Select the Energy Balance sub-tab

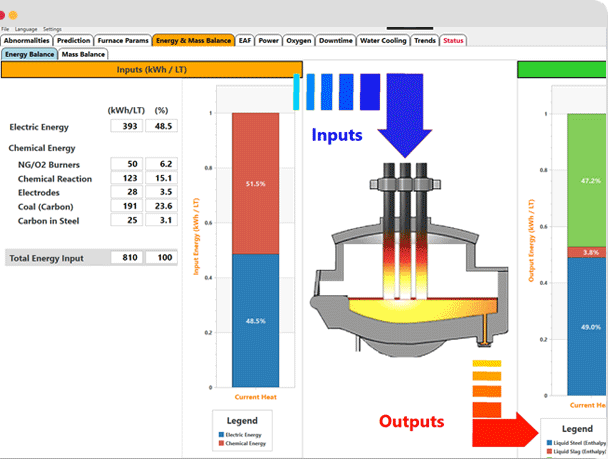(29, 54)
